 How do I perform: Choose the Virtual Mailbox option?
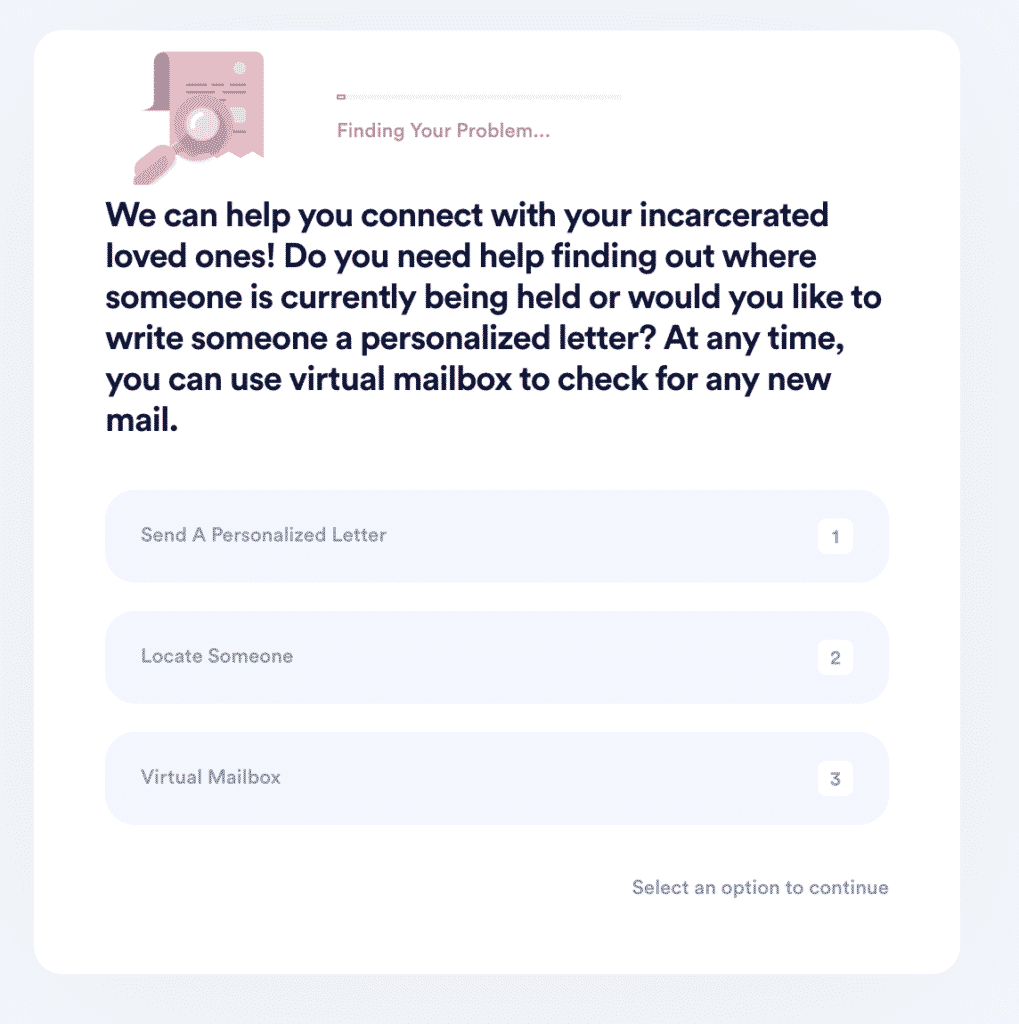pyautogui.click(x=496, y=778)
